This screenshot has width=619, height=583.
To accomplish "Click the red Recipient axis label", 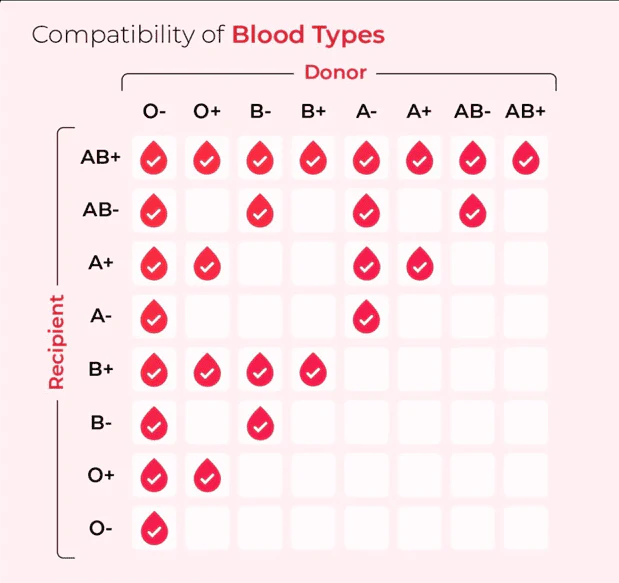I will pos(57,342).
